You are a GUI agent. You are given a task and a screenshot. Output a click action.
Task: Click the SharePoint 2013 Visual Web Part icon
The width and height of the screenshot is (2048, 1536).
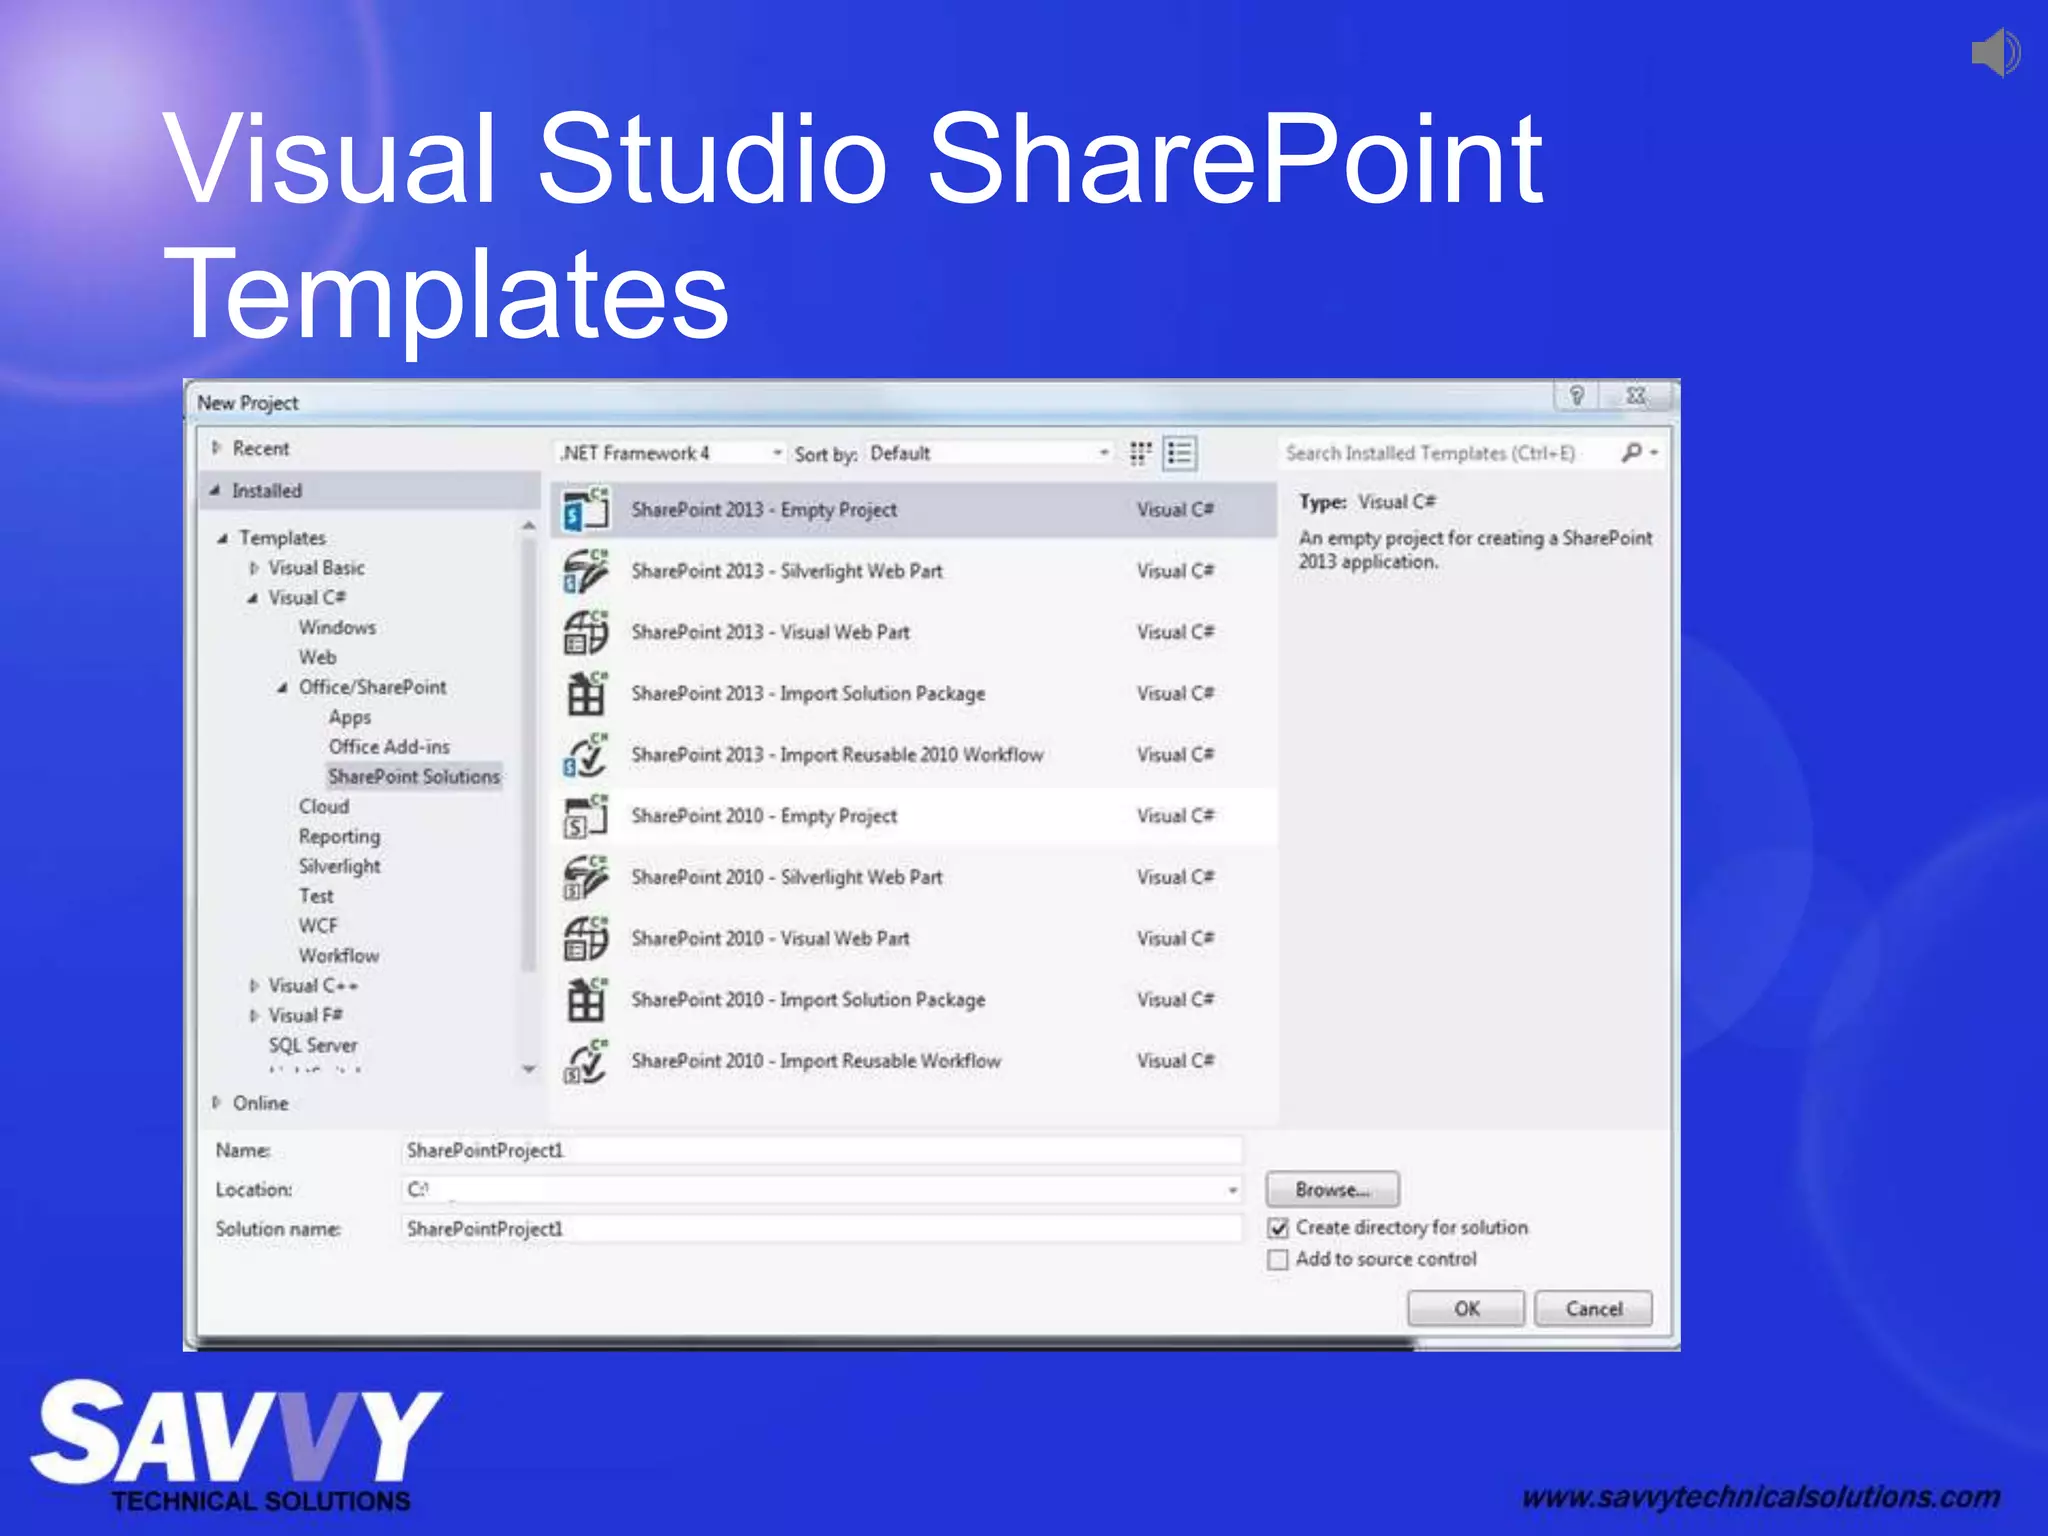pyautogui.click(x=585, y=632)
